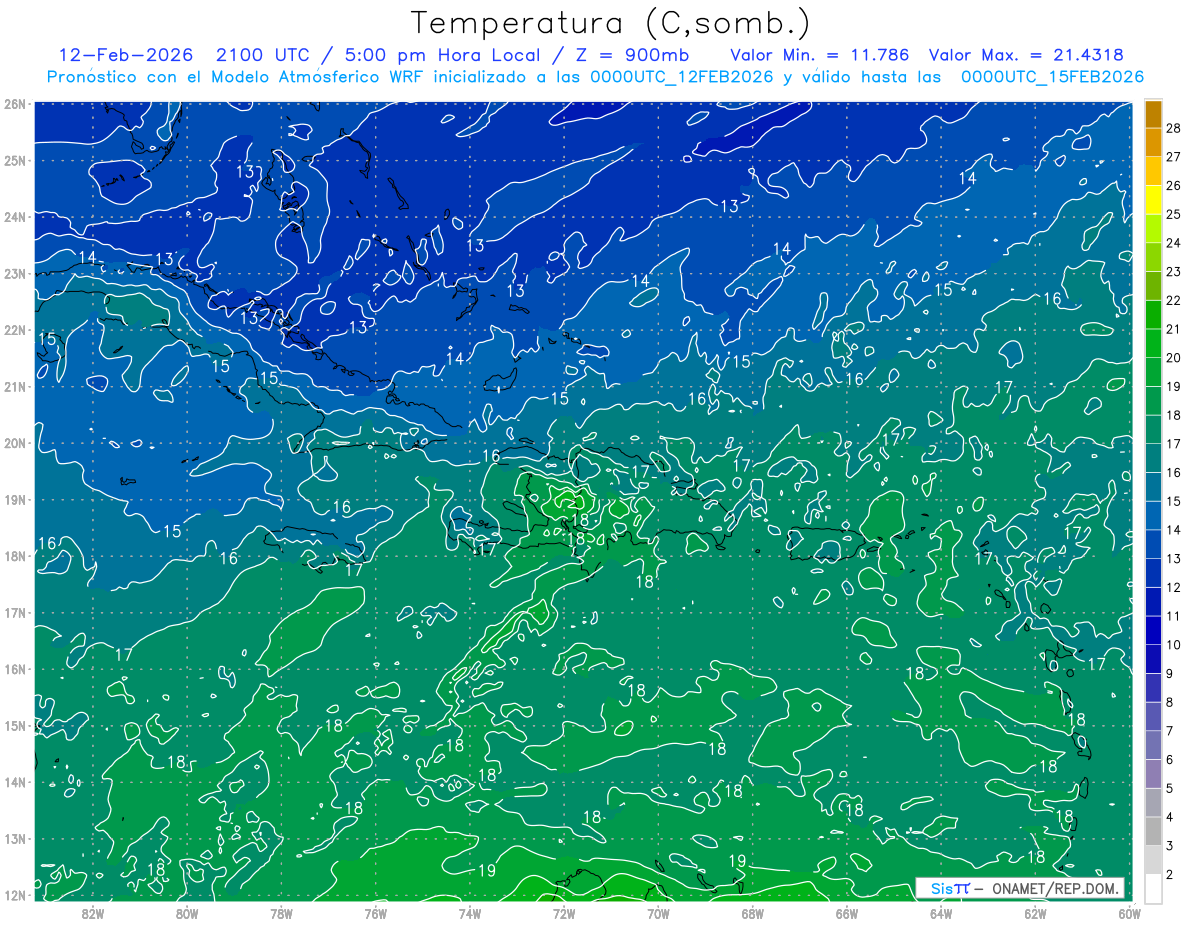Click the "26N" latitude axis label
Screen dimensions: 1200x927
(x=15, y=103)
